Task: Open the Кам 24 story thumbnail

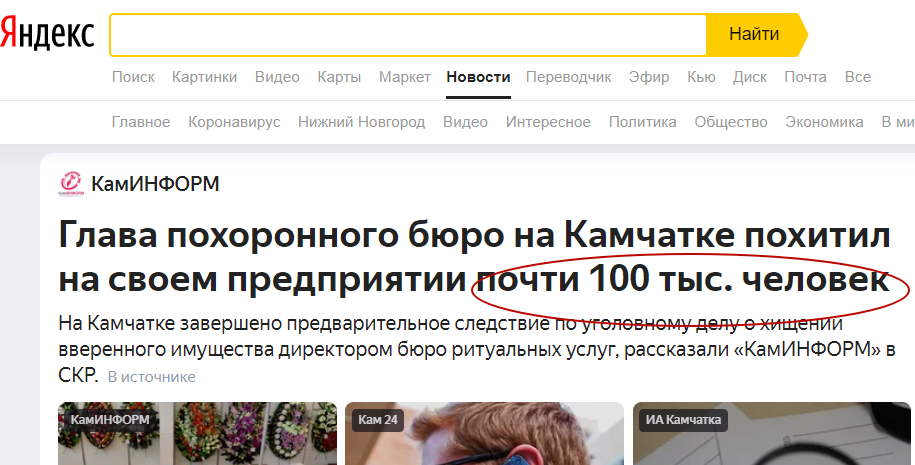Action: [x=484, y=433]
